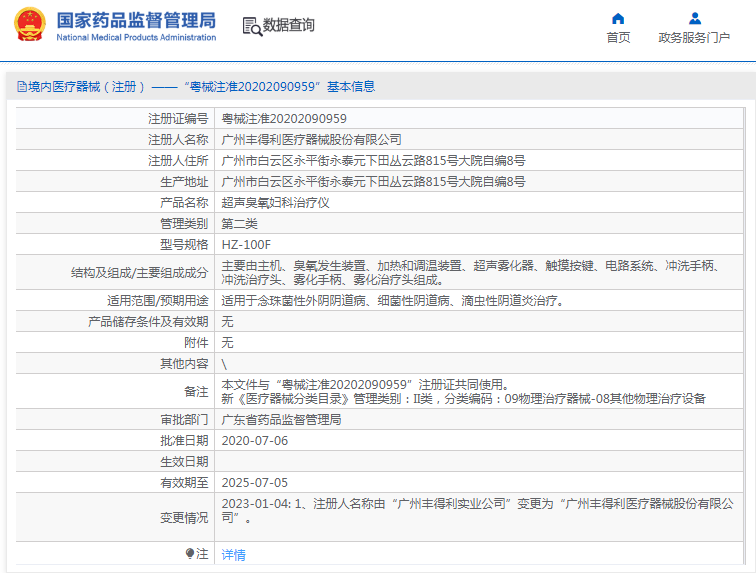Viewport: 756px width, 573px height.
Task: Select 广州丰得利医疗器械股份有限公司 registrant name cell
Action: pos(311,140)
